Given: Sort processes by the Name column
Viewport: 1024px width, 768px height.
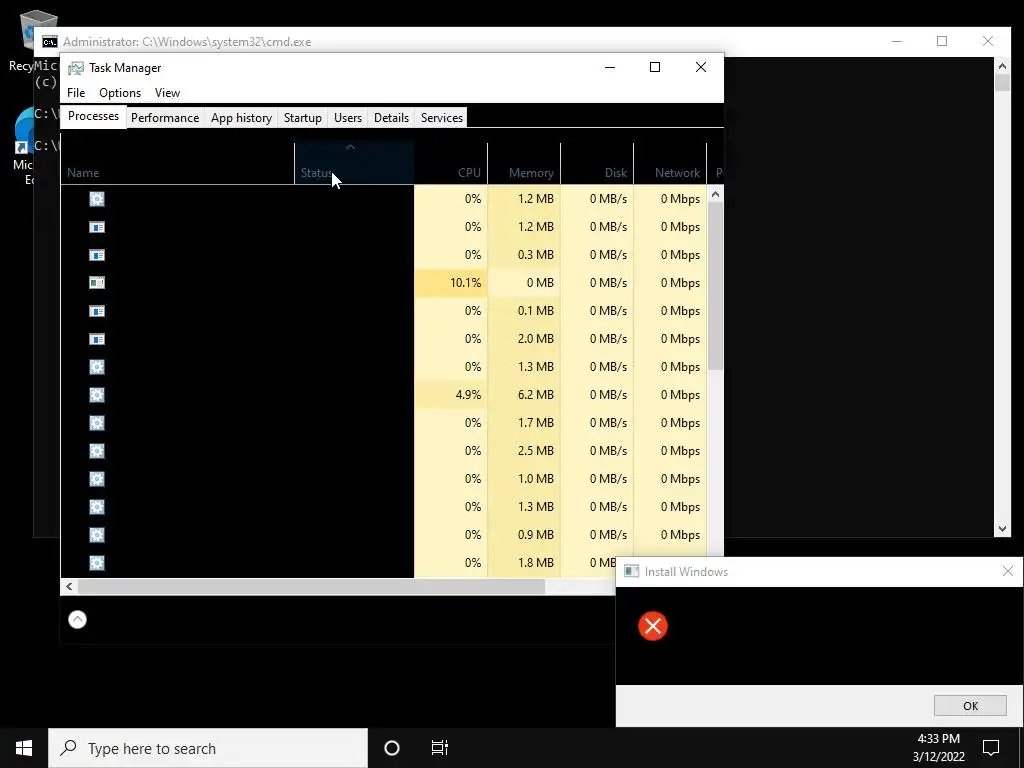Looking at the screenshot, I should click(x=178, y=163).
